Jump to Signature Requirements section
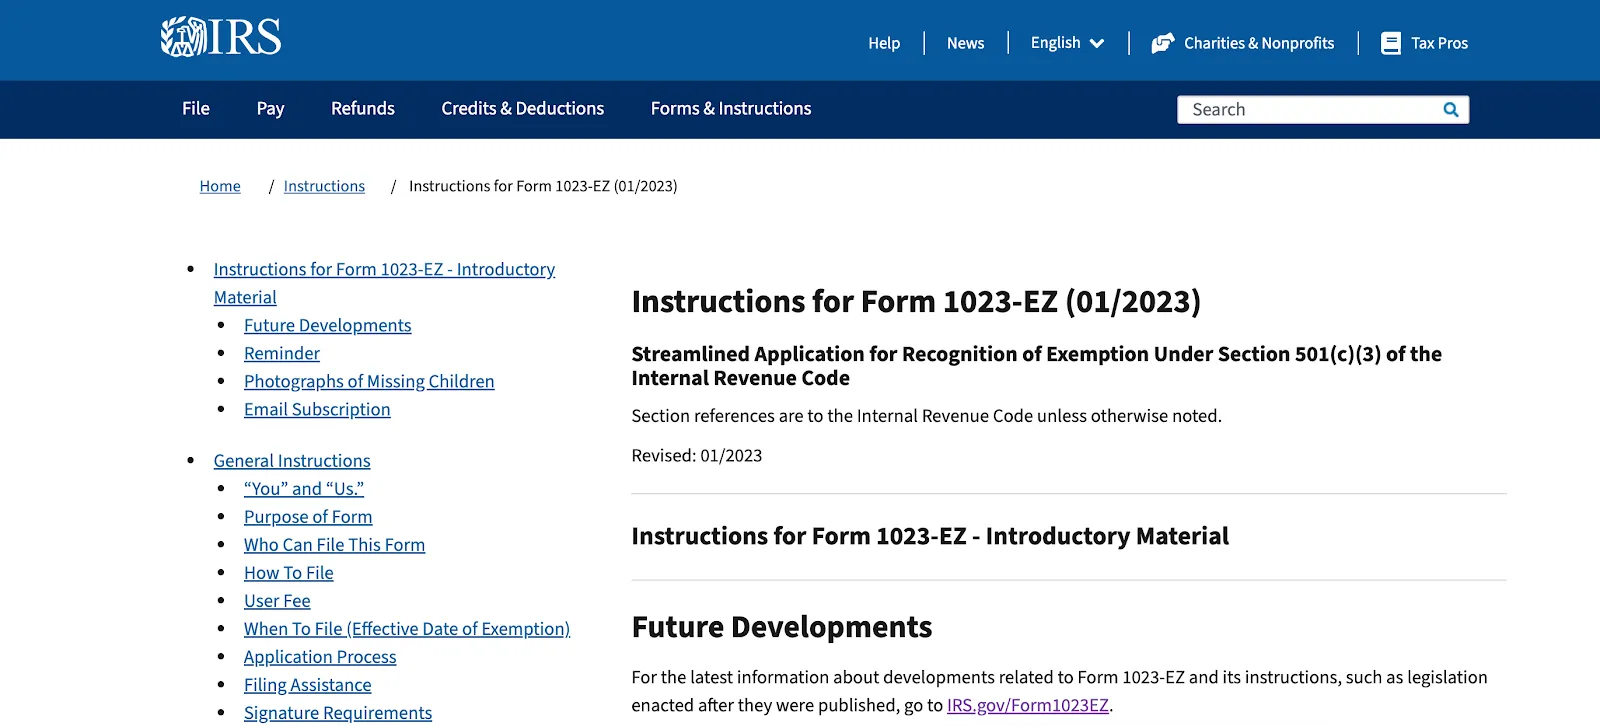The width and height of the screenshot is (1600, 726). click(338, 712)
